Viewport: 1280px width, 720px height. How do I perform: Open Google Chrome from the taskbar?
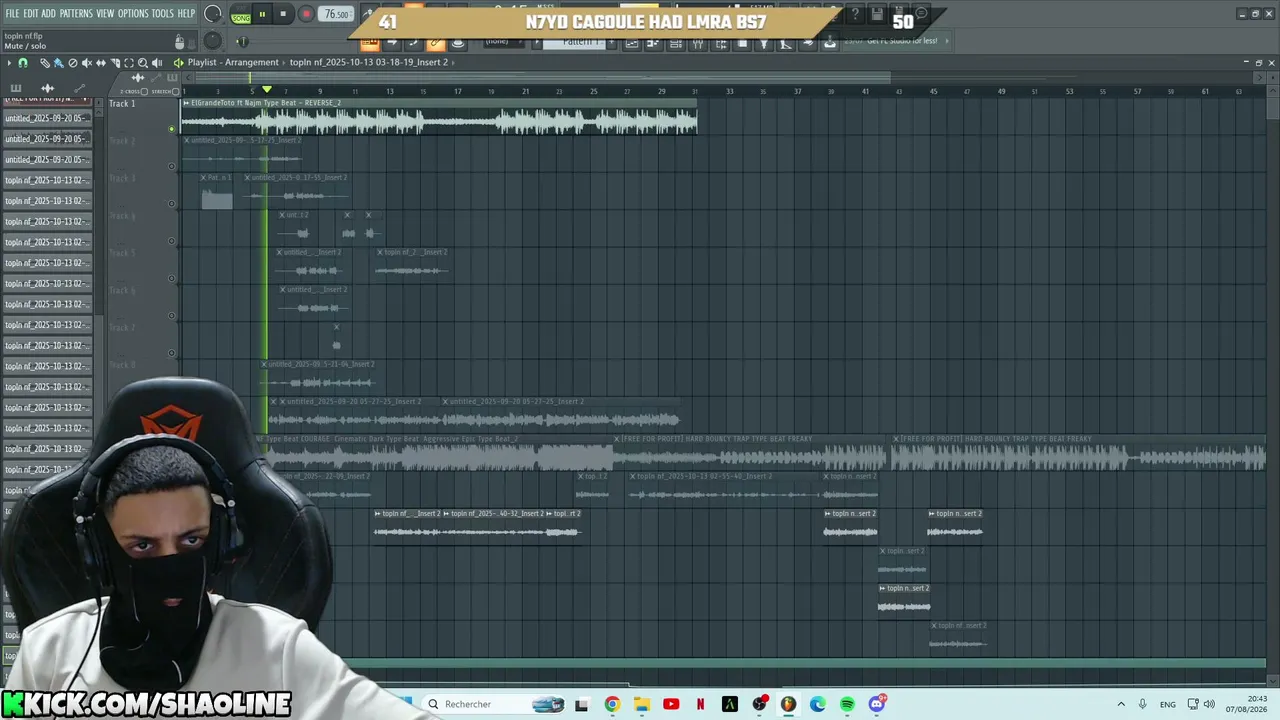612,704
